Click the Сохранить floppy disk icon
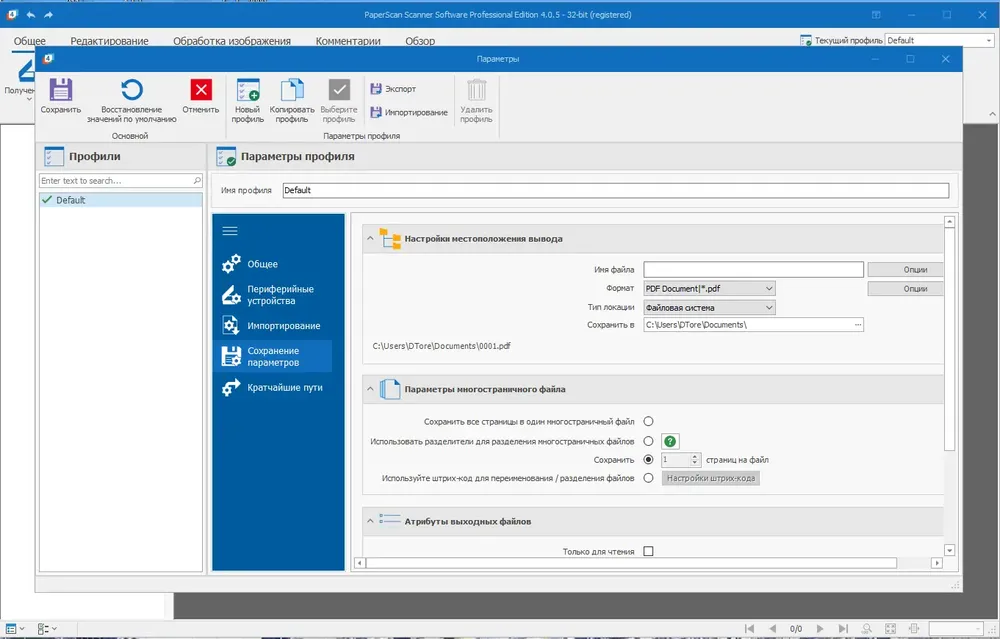The width and height of the screenshot is (1000, 639). tap(61, 90)
